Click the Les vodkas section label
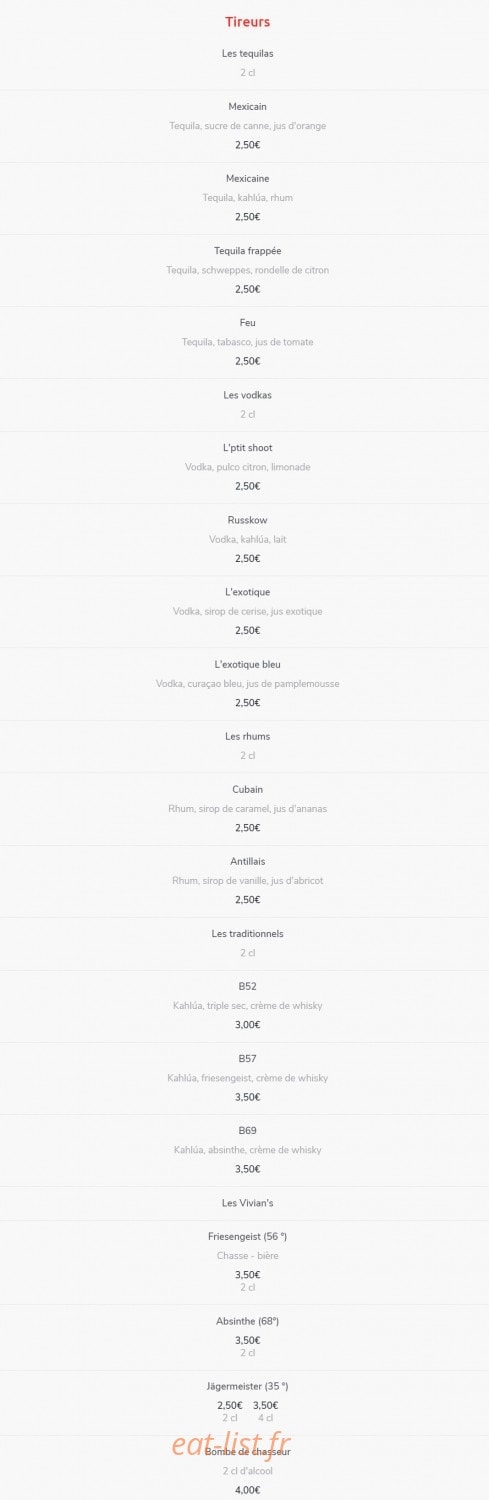The image size is (489, 1500). (247, 395)
